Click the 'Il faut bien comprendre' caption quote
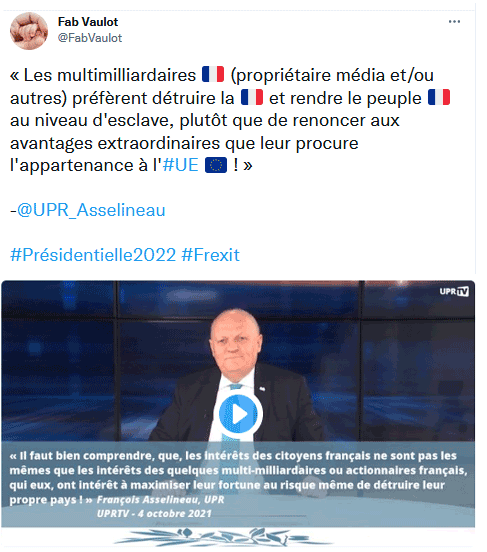Viewport: 487px width, 552px height. (x=238, y=477)
